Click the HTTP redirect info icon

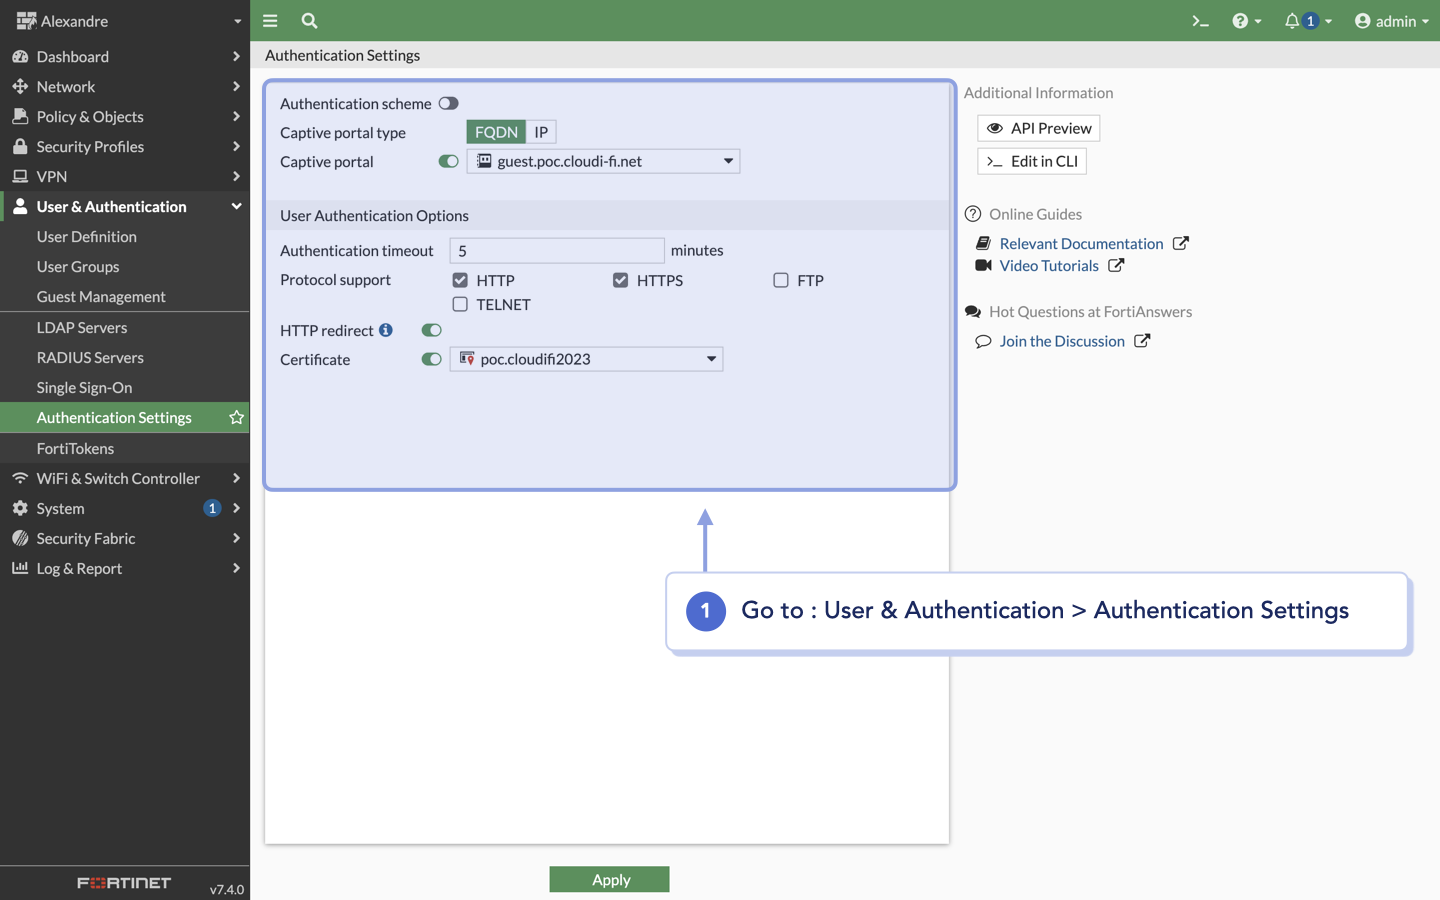tap(387, 330)
